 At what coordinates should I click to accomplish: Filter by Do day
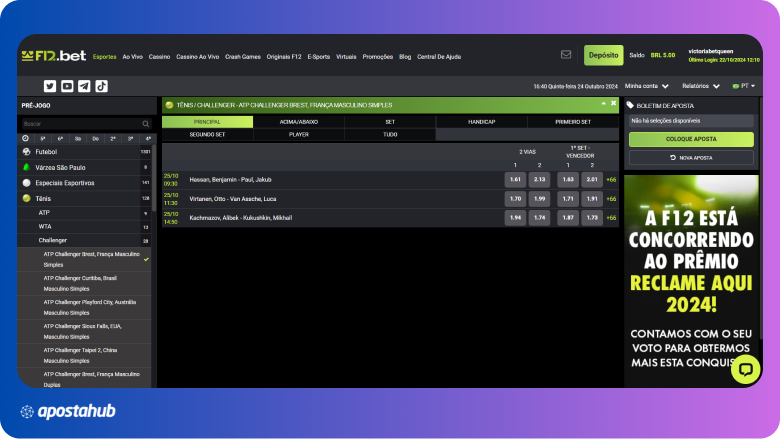(96, 139)
